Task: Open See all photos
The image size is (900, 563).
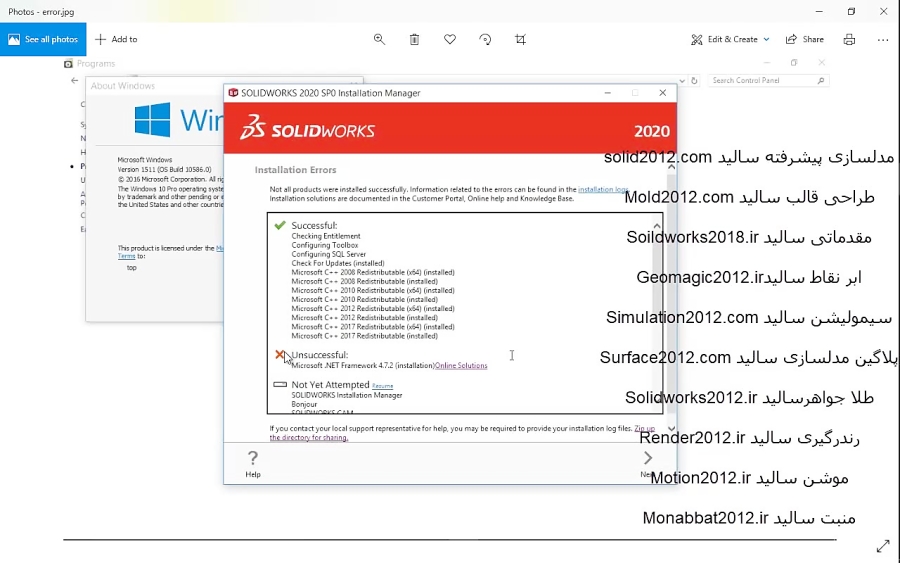Action: tap(43, 39)
